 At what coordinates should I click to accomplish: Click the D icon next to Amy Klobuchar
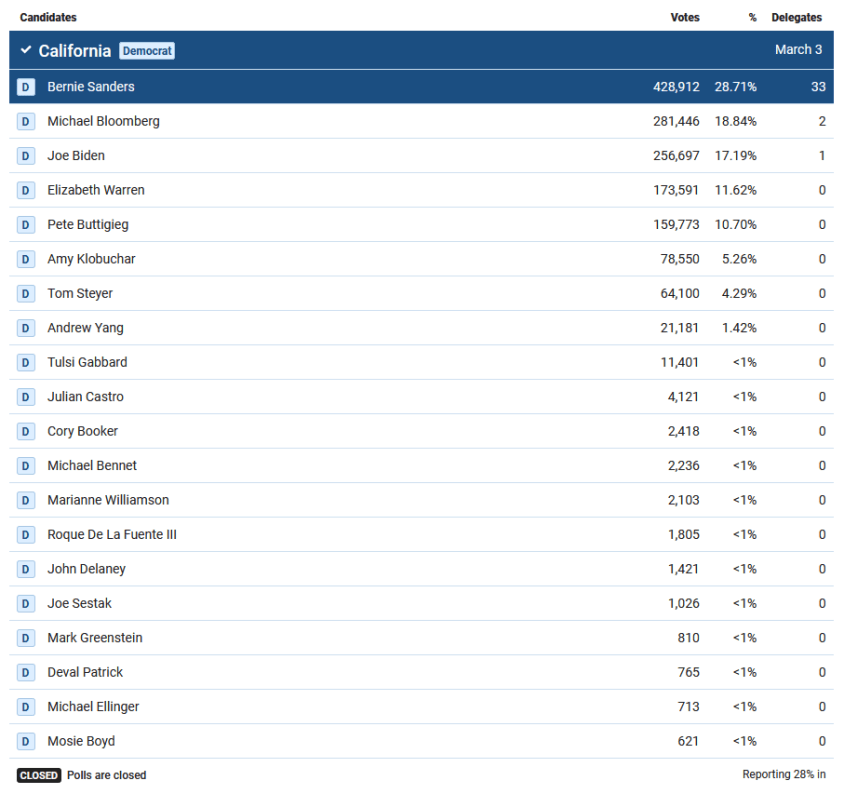point(24,258)
